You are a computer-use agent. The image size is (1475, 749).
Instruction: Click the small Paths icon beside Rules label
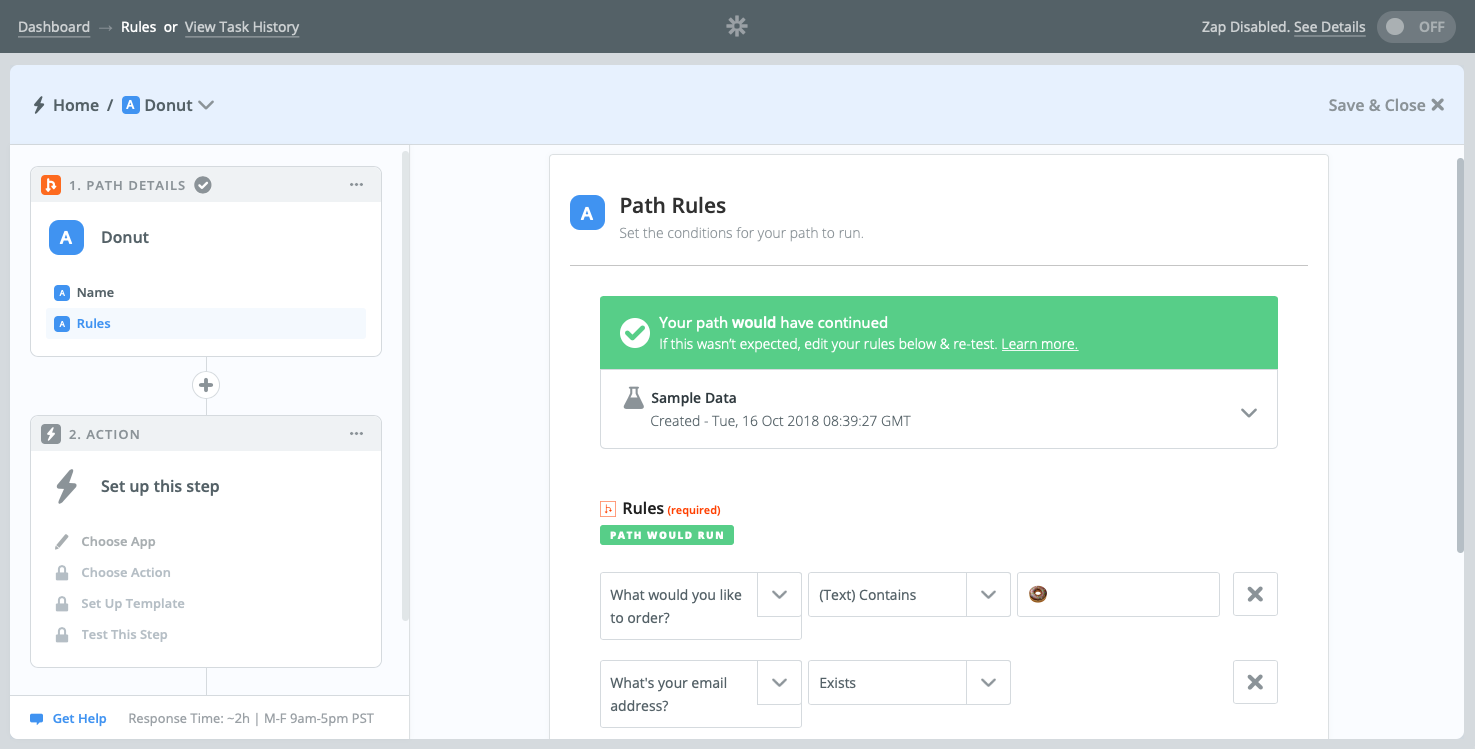(x=607, y=509)
